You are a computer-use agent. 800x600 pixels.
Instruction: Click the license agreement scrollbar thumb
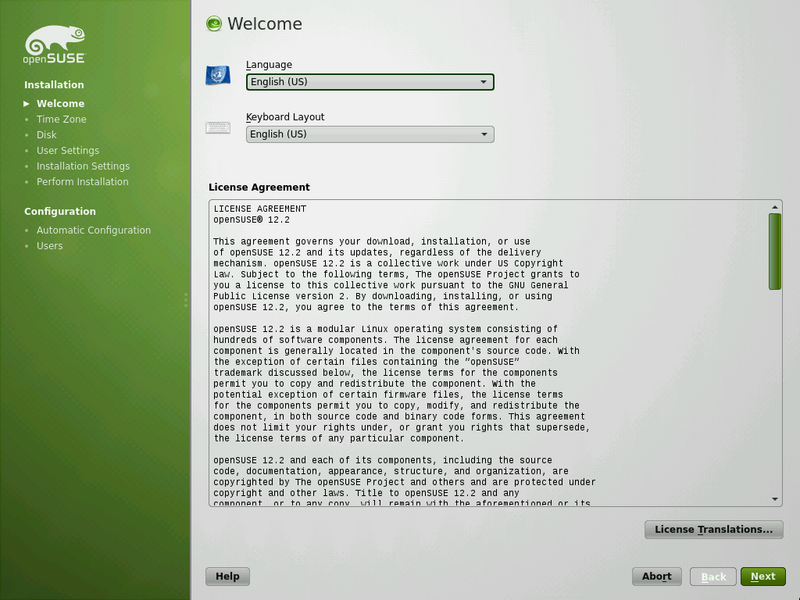pos(775,252)
